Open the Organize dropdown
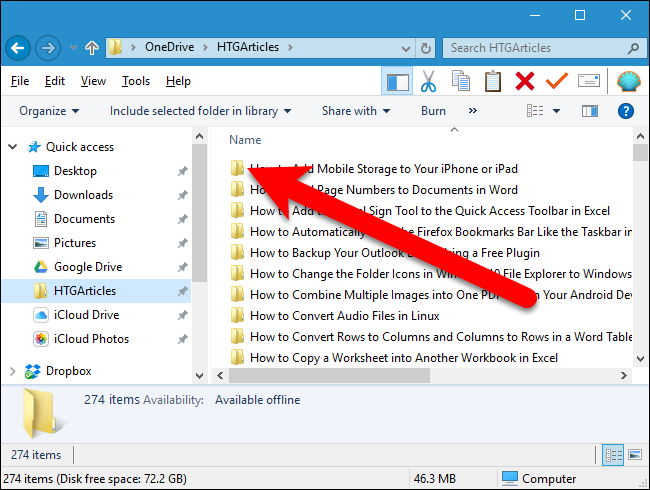Viewport: 650px width, 490px height. point(49,111)
